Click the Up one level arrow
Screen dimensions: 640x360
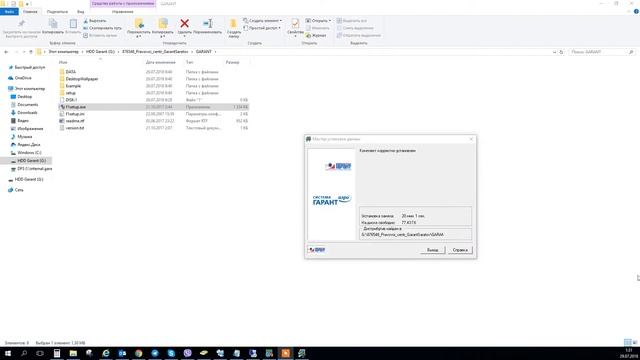(x=31, y=52)
